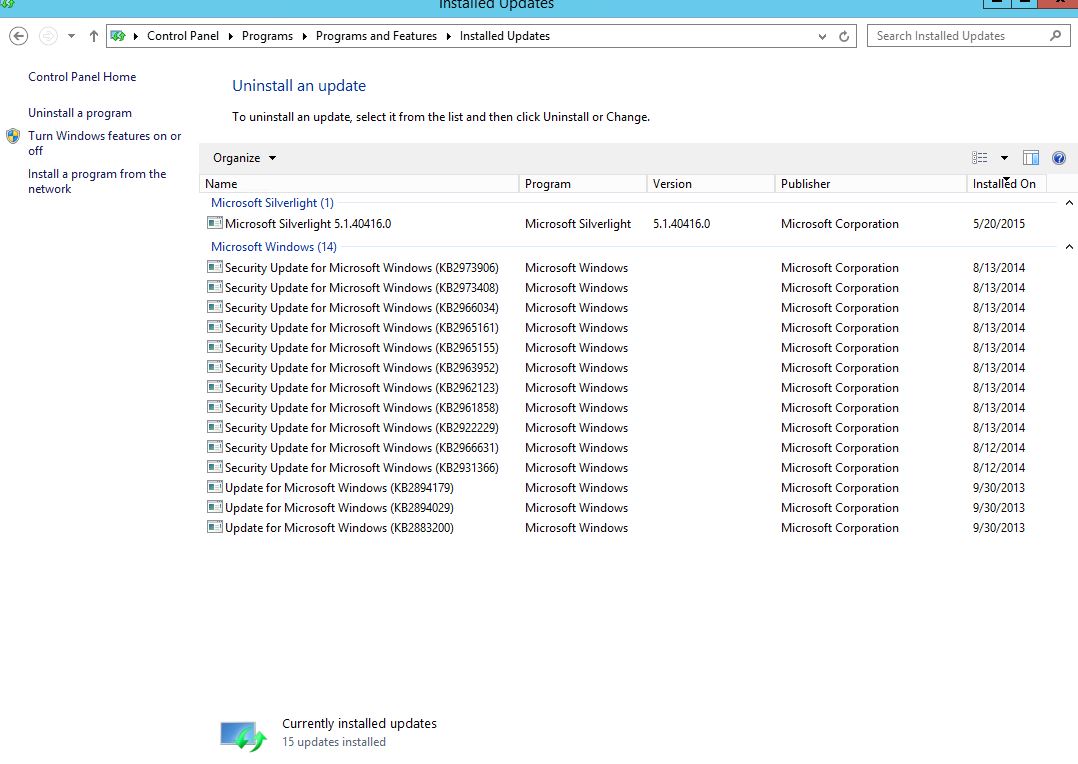Select Security Update KB2931366
The image size is (1078, 764).
coord(362,467)
